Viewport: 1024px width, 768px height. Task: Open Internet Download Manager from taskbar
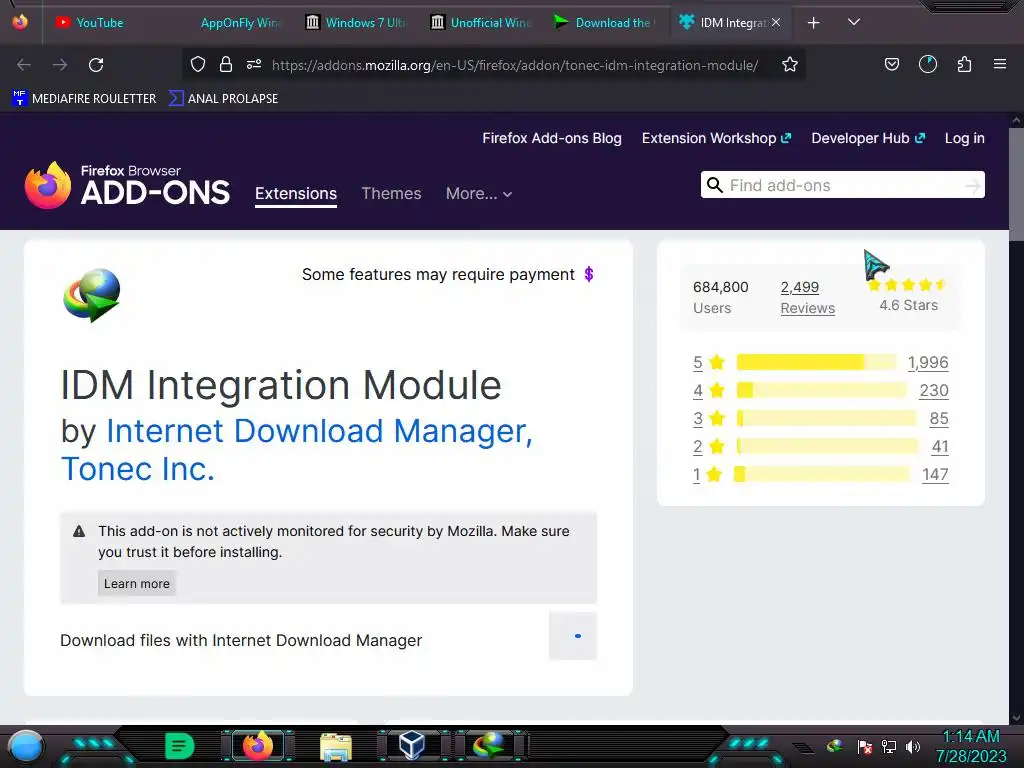click(488, 745)
